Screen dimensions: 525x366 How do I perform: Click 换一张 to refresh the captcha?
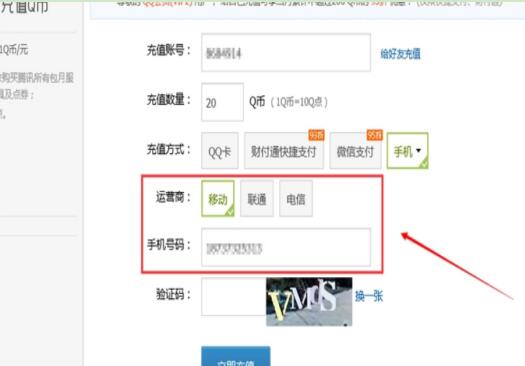(369, 296)
